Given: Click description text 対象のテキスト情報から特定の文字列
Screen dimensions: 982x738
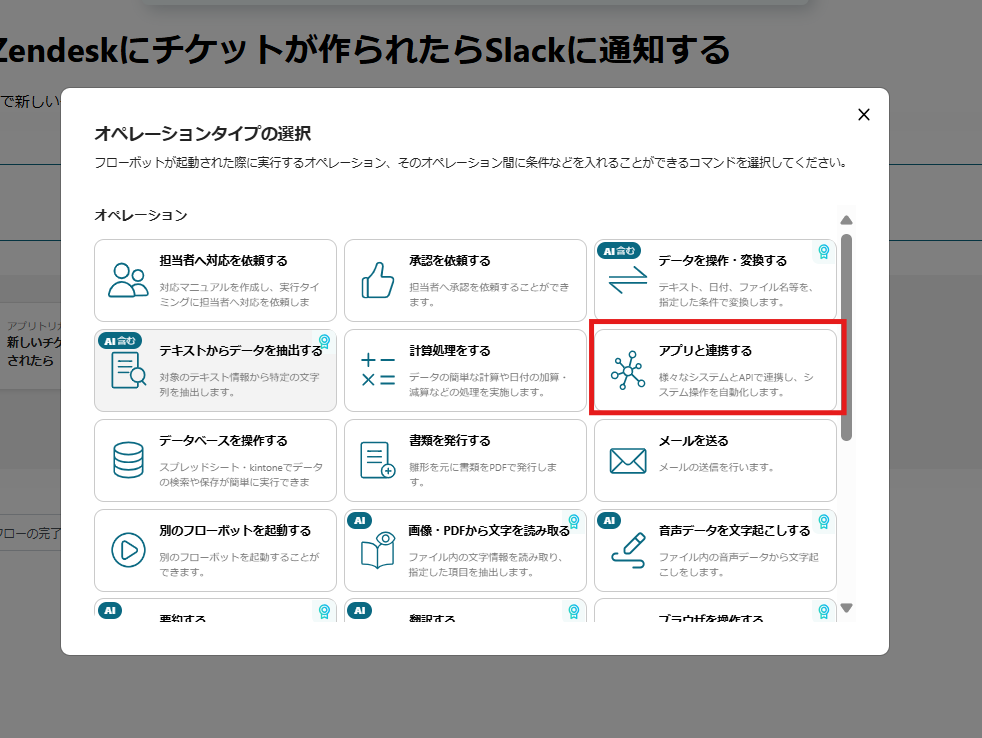Looking at the screenshot, I should (239, 385).
